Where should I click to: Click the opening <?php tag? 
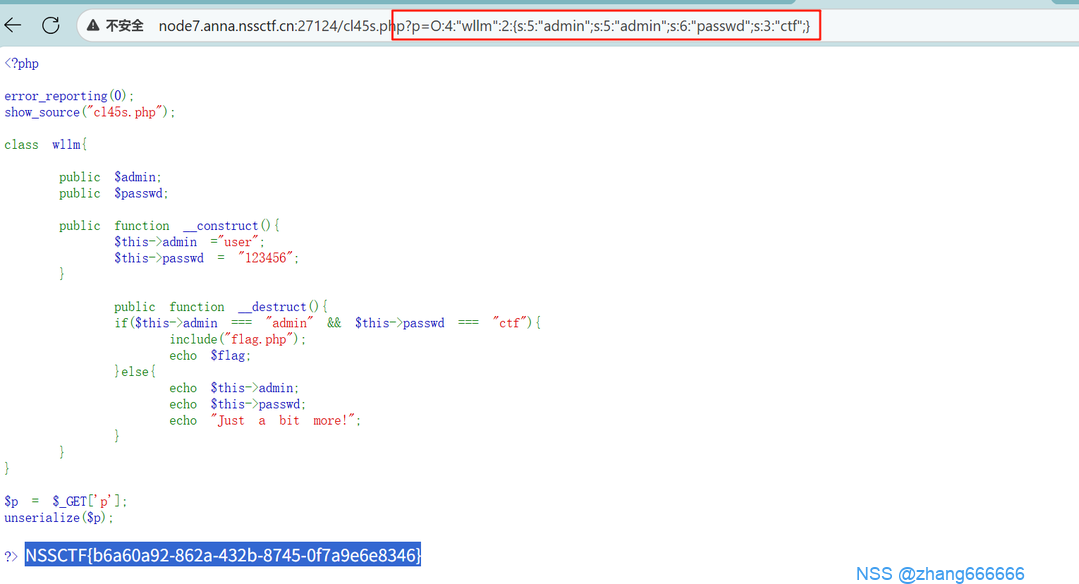coord(21,63)
